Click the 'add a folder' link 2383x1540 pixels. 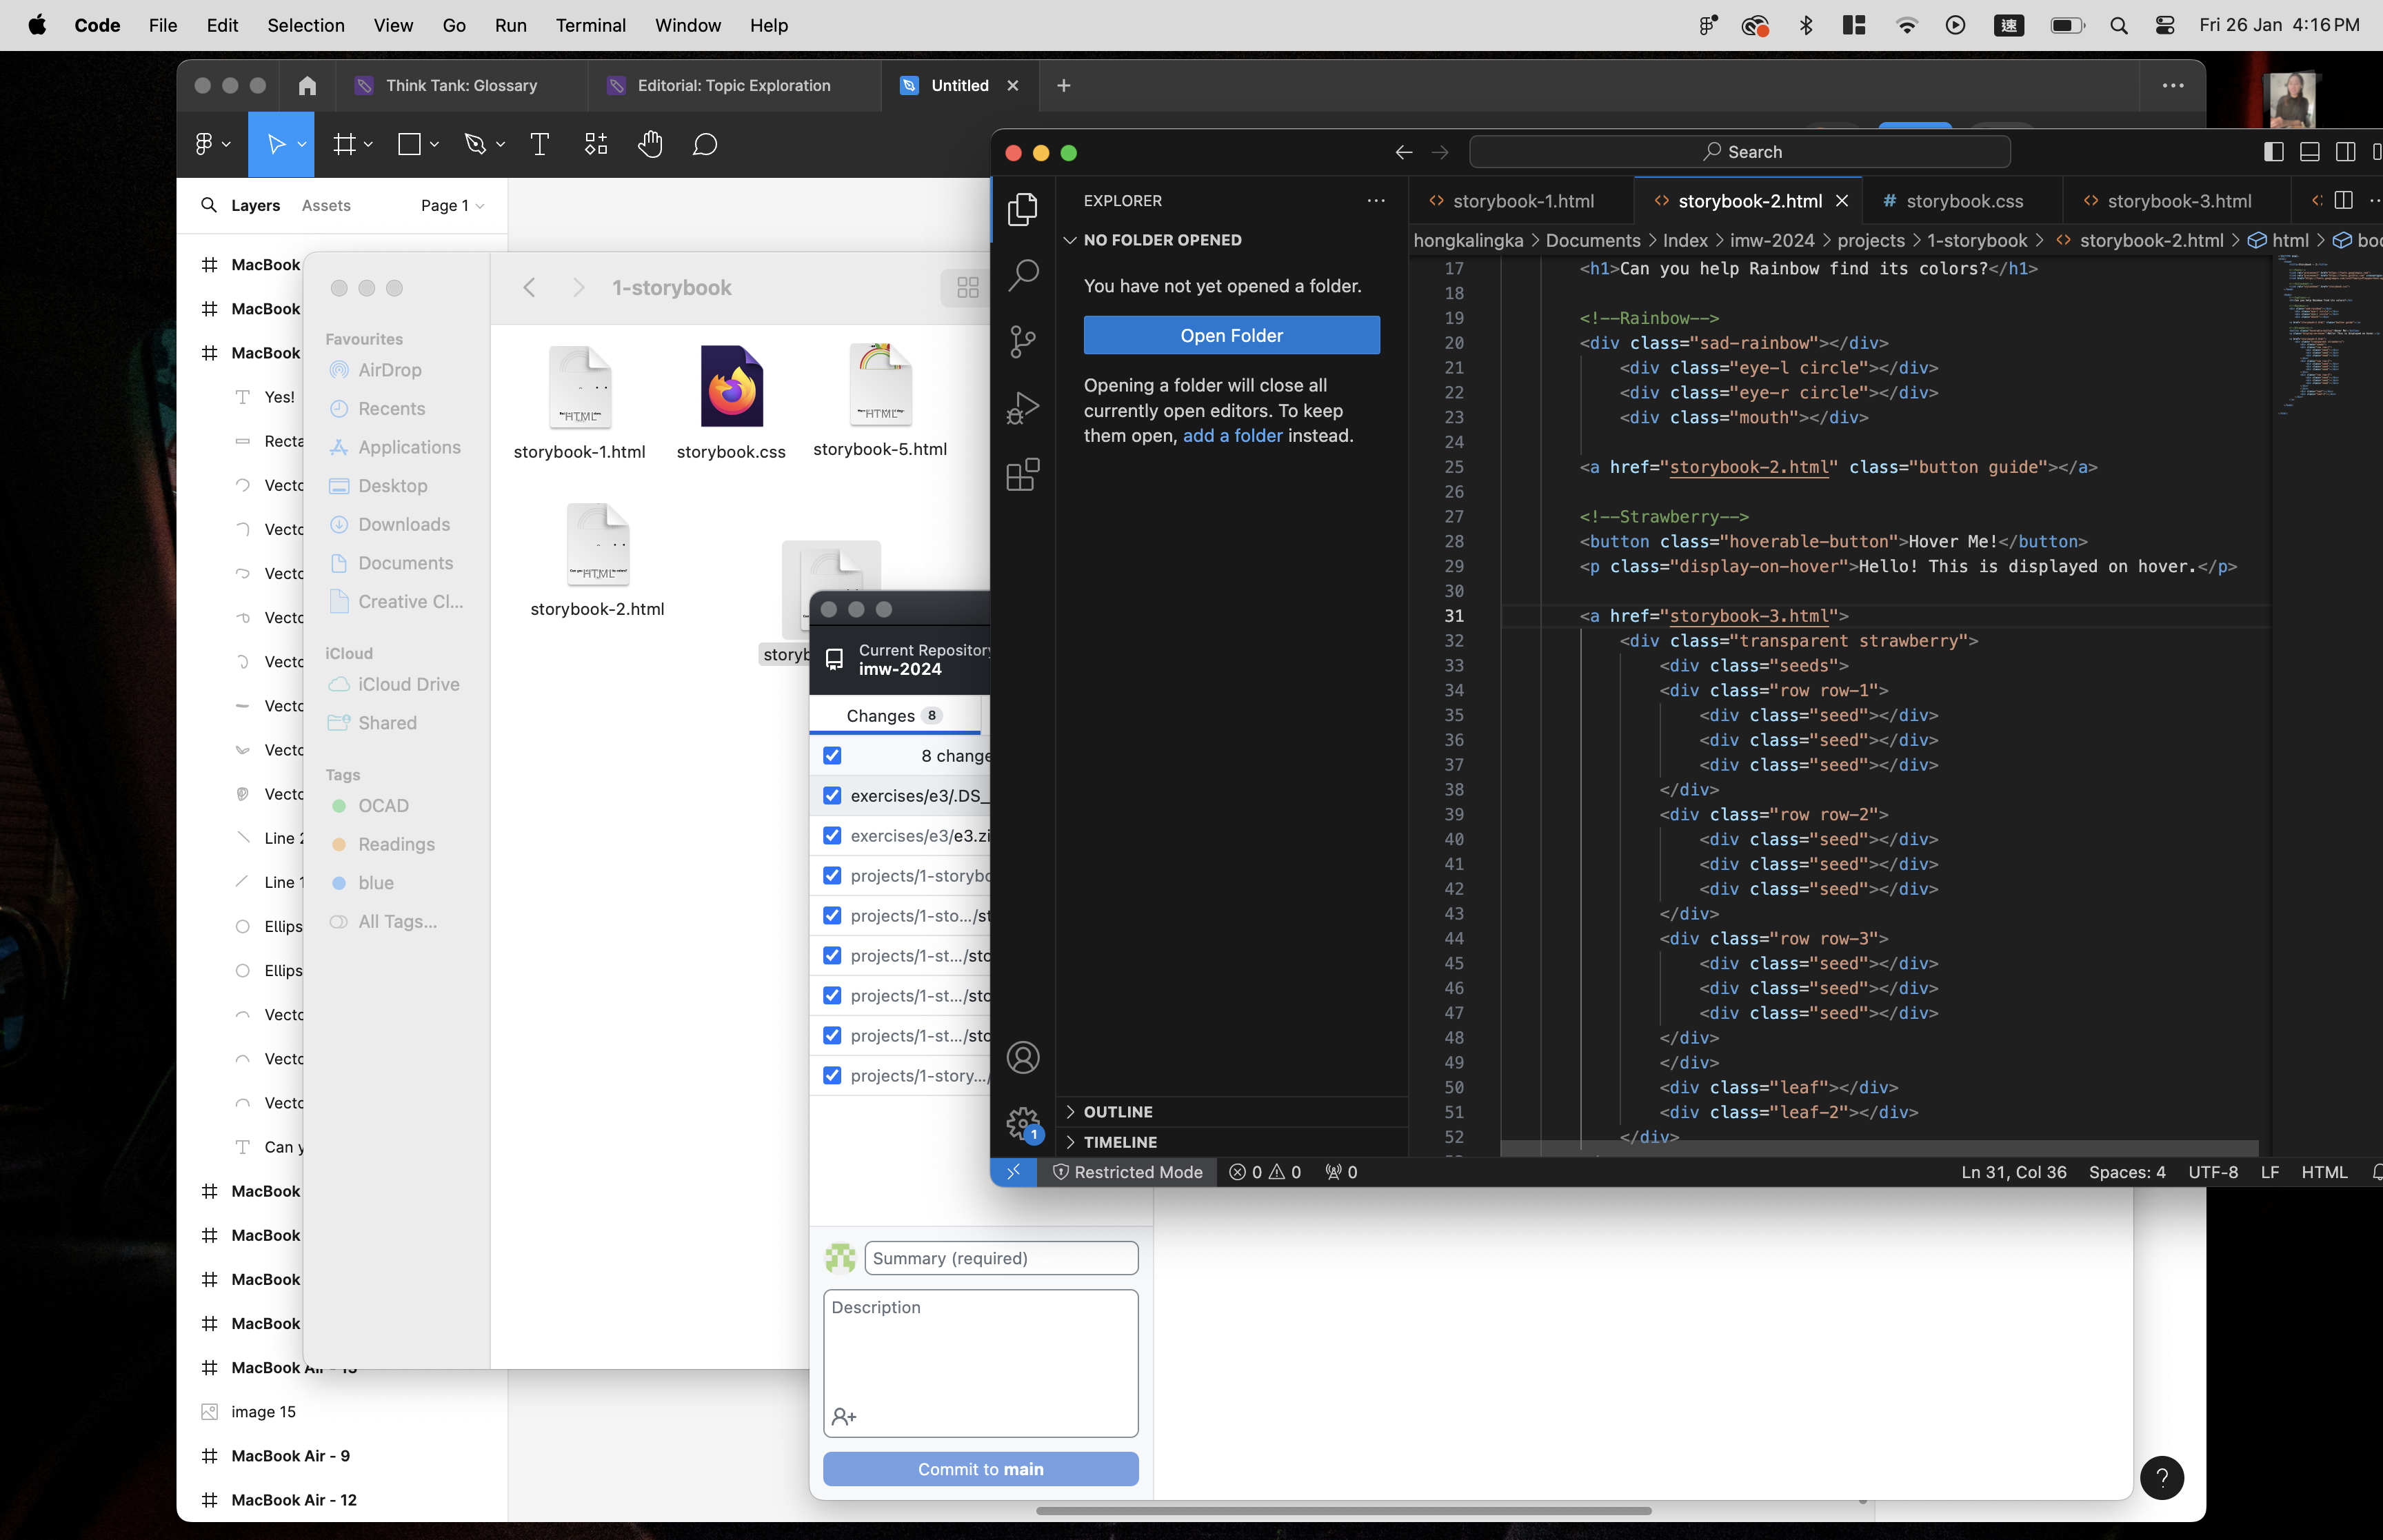(1232, 436)
